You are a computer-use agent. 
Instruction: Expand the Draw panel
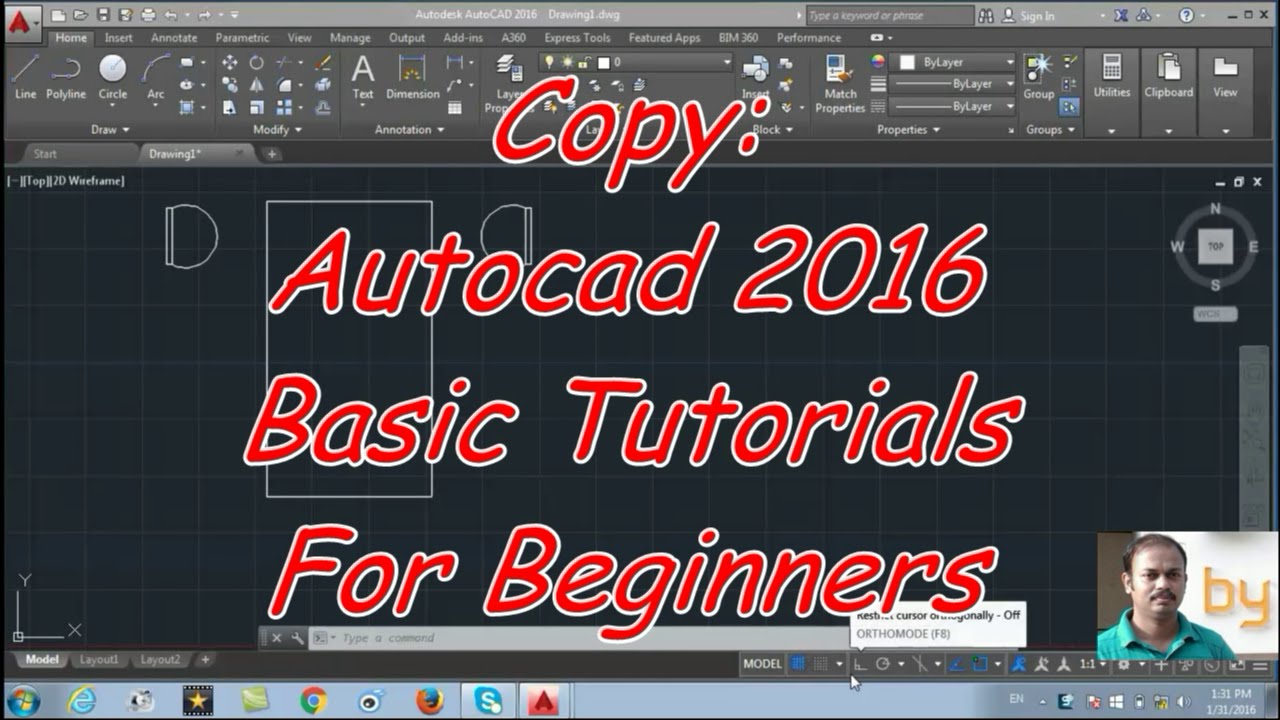coord(110,129)
